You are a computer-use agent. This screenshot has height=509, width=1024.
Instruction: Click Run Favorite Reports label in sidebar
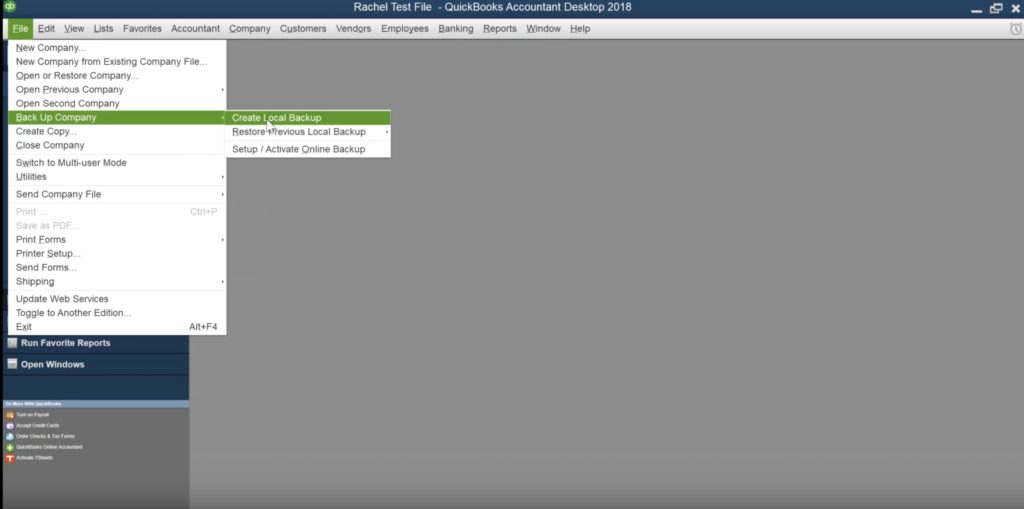pos(65,343)
